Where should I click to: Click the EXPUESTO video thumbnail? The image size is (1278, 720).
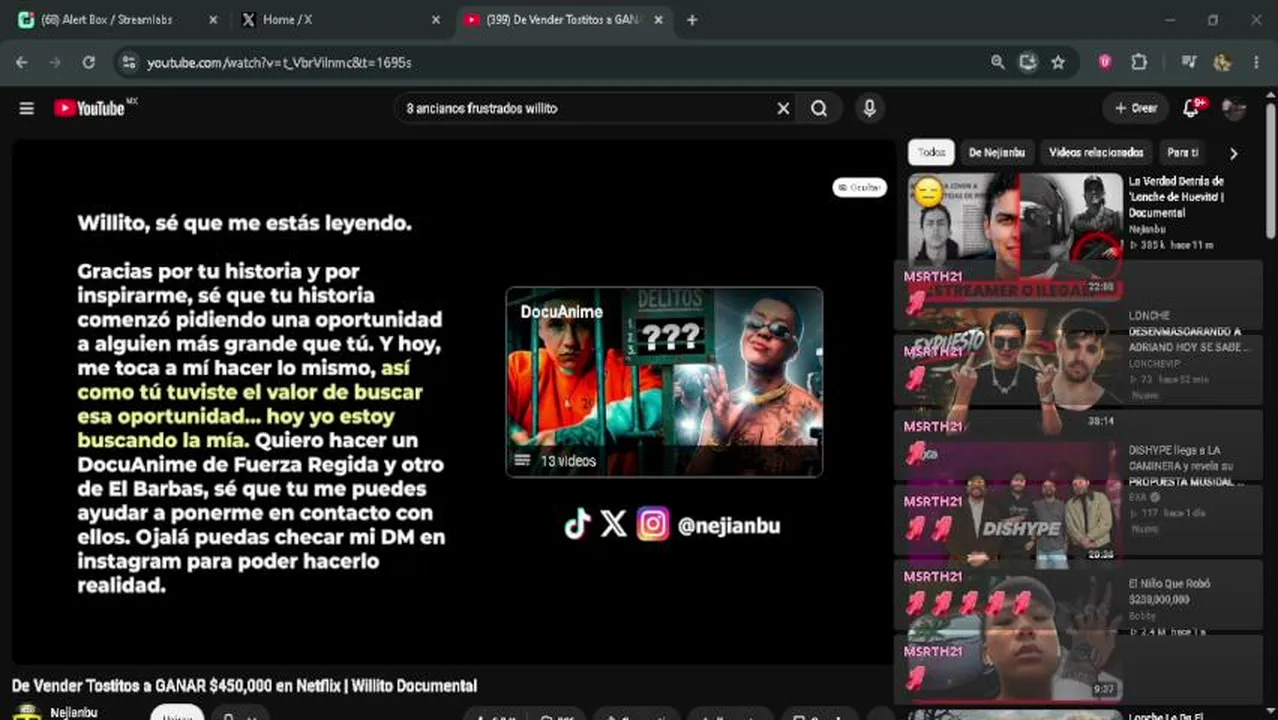pyautogui.click(x=1015, y=368)
